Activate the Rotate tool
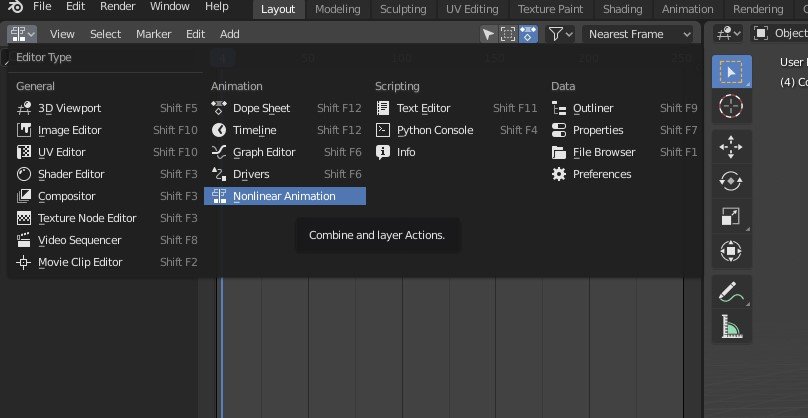Image resolution: width=808 pixels, height=418 pixels. (x=731, y=181)
